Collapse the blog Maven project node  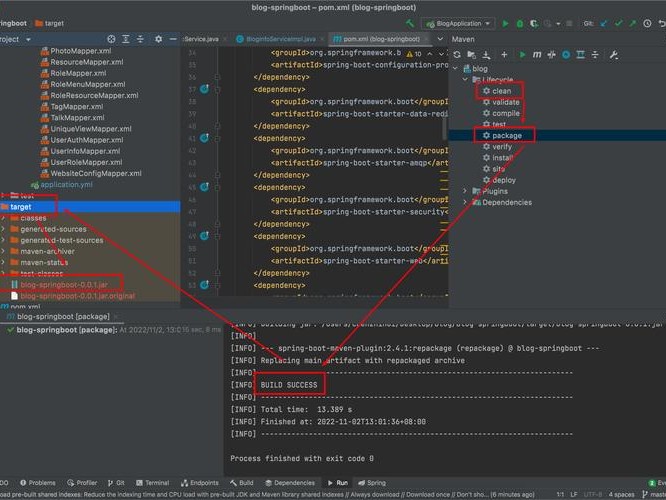455,68
